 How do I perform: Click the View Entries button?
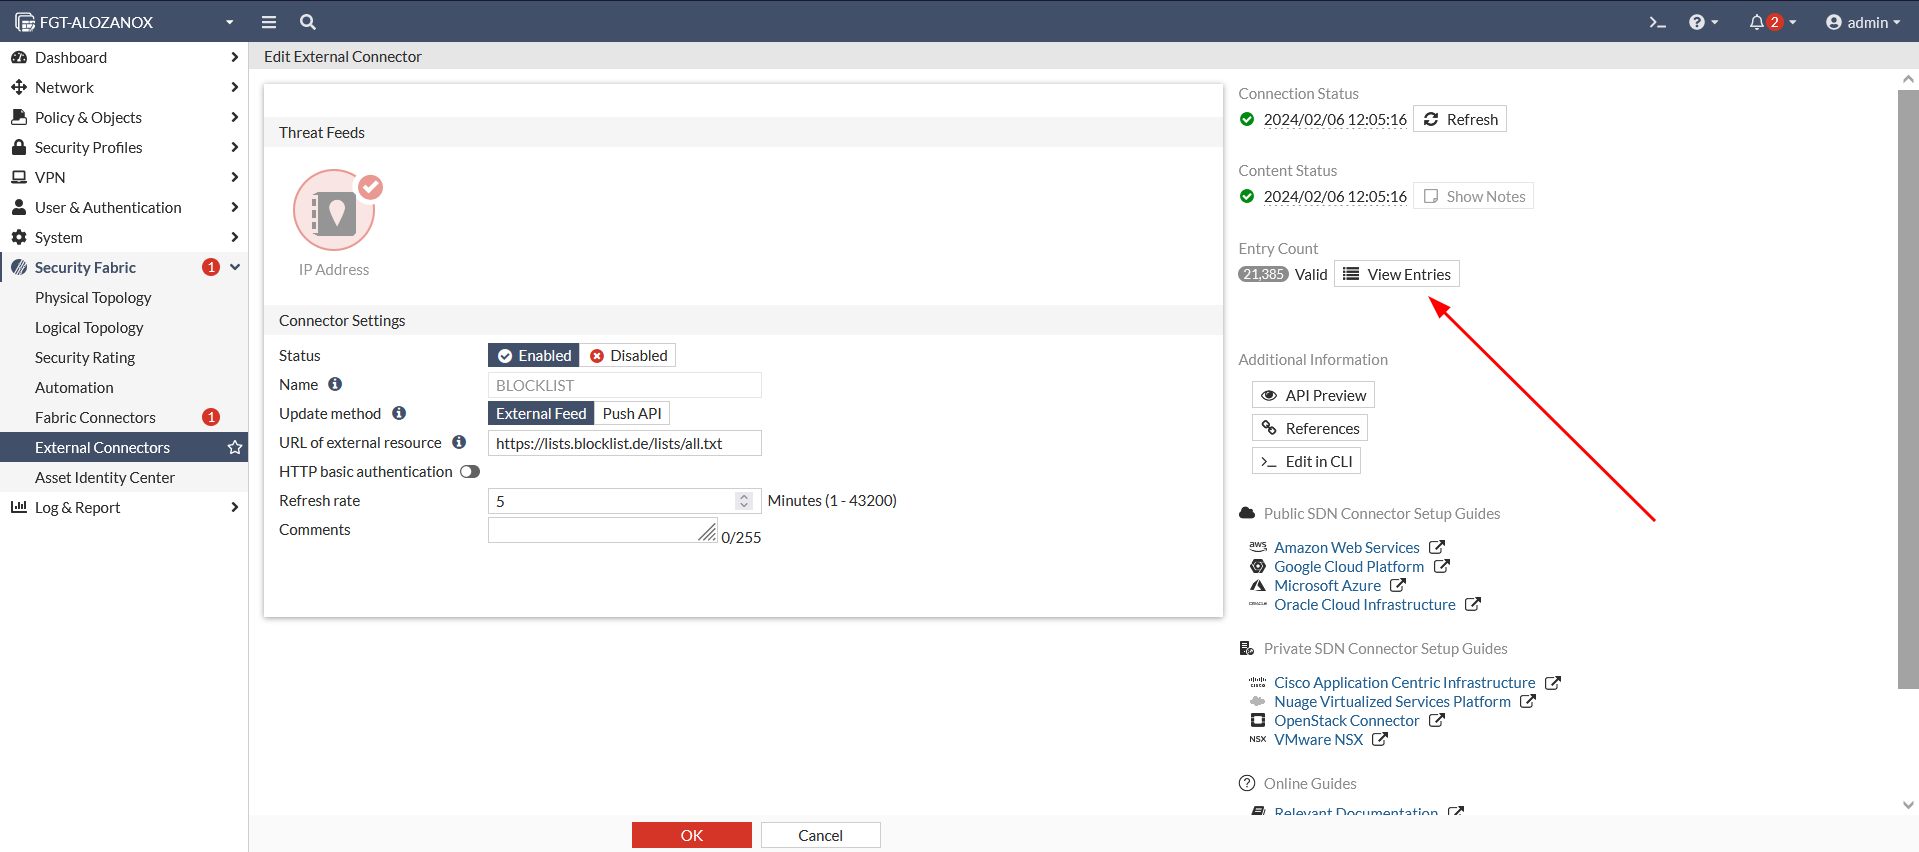(x=1397, y=274)
